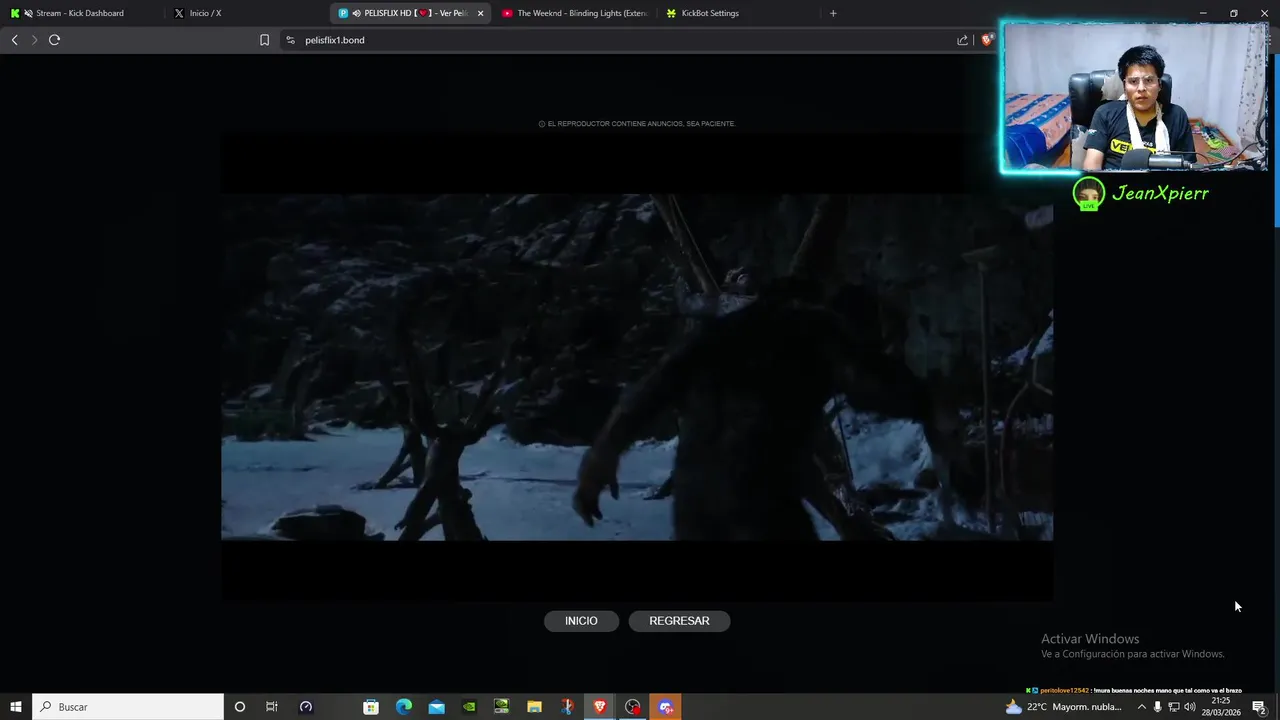Open Task View in the taskbar

point(271,707)
